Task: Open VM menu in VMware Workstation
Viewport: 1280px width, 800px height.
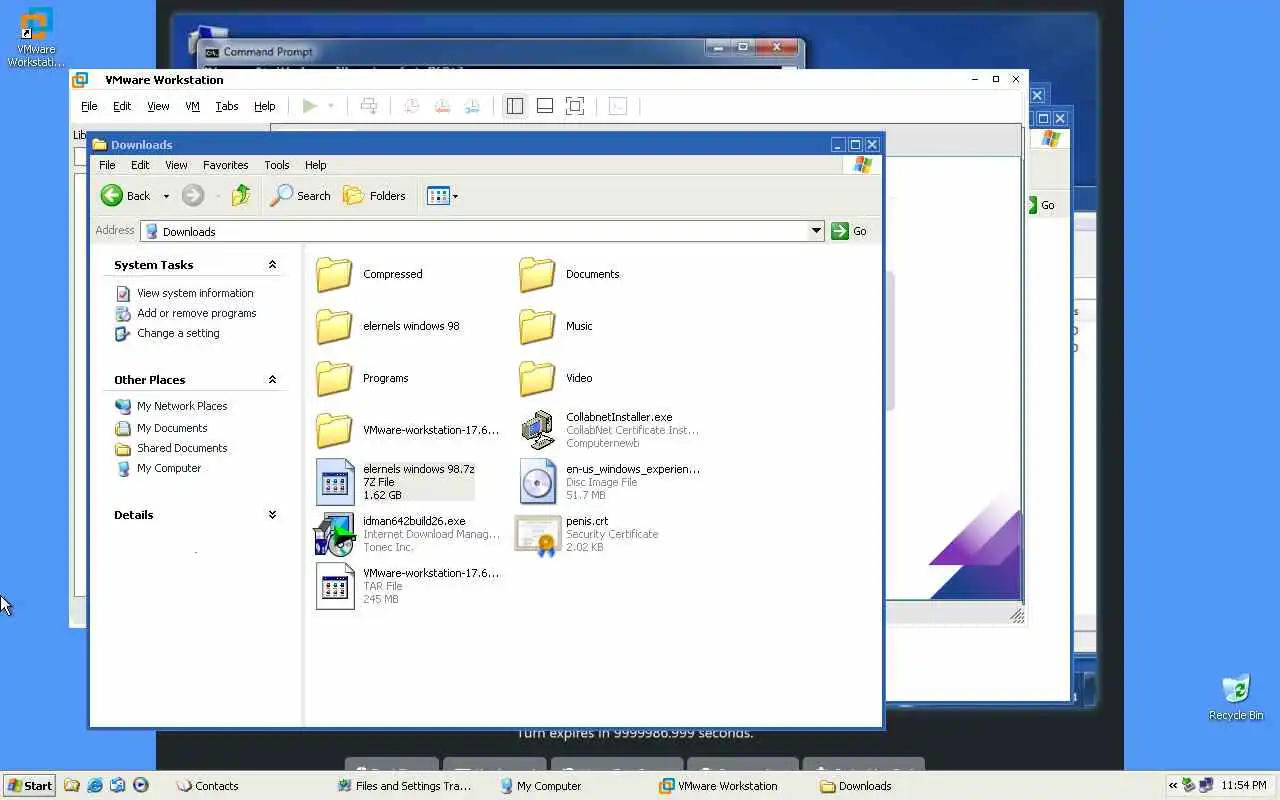Action: [192, 106]
